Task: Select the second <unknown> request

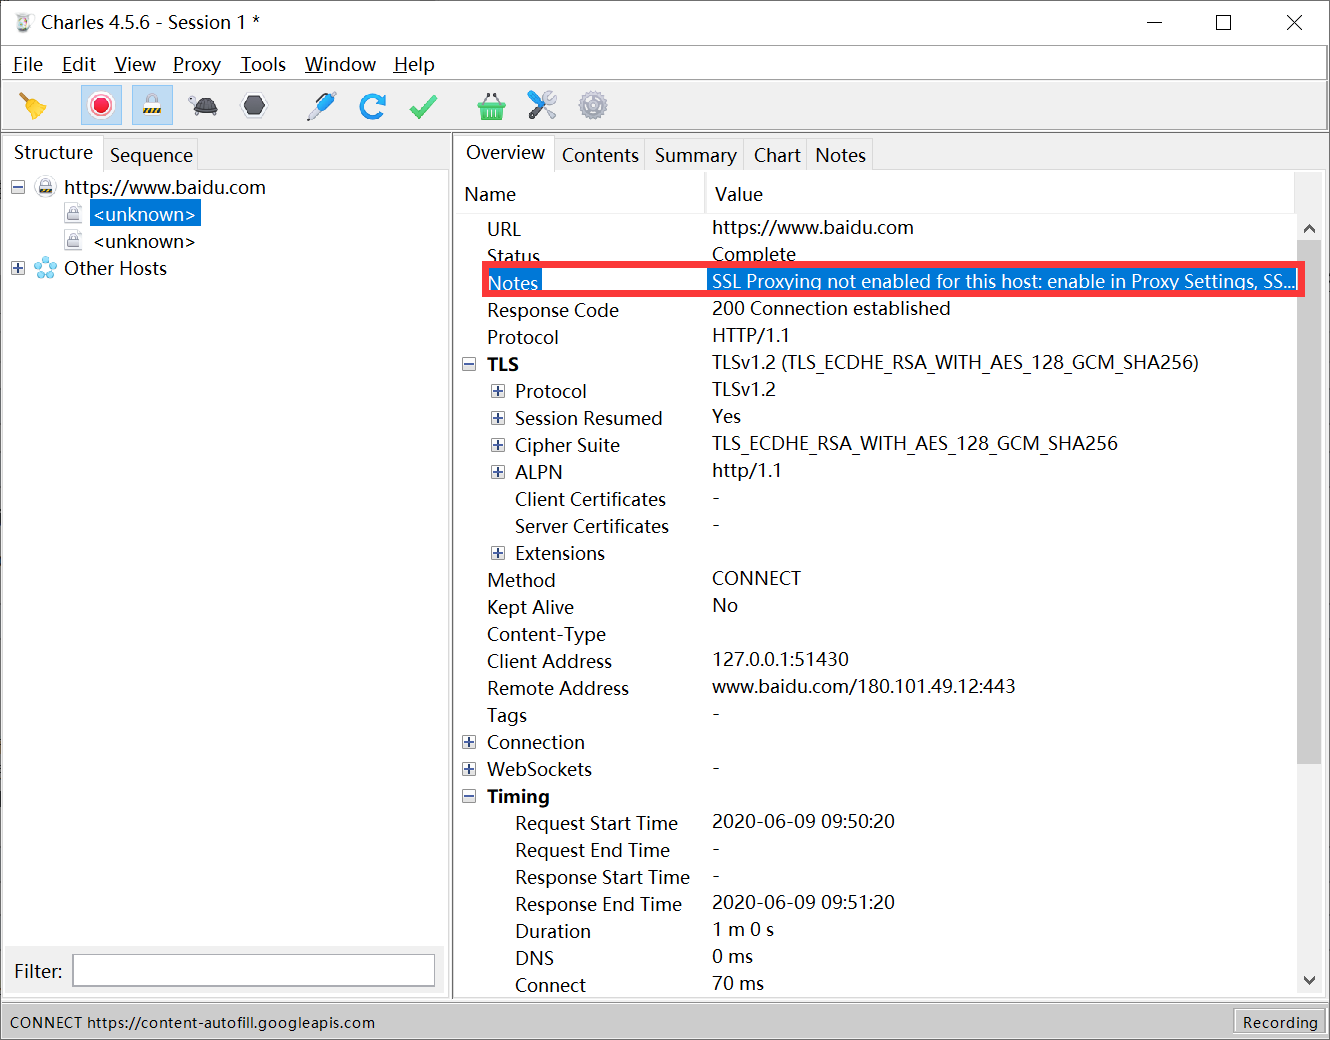Action: click(x=145, y=241)
